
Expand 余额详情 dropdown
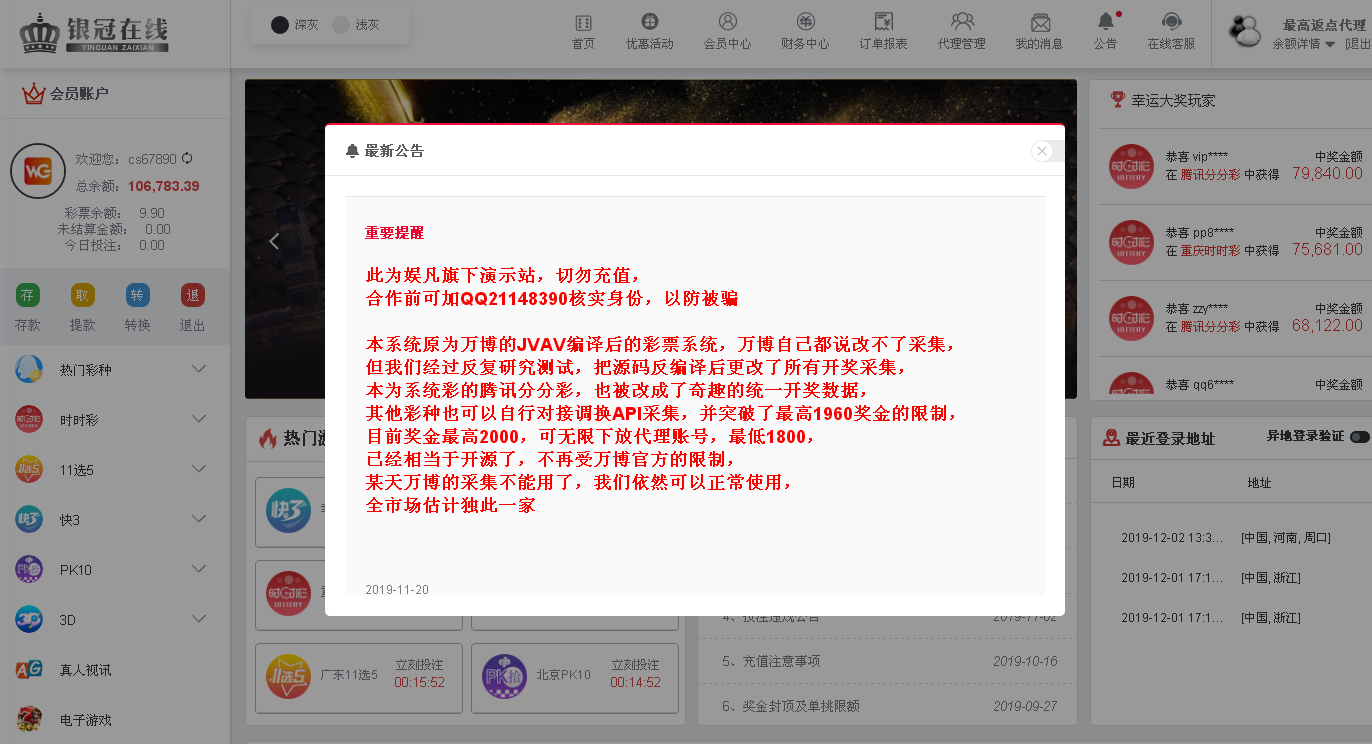[1304, 44]
